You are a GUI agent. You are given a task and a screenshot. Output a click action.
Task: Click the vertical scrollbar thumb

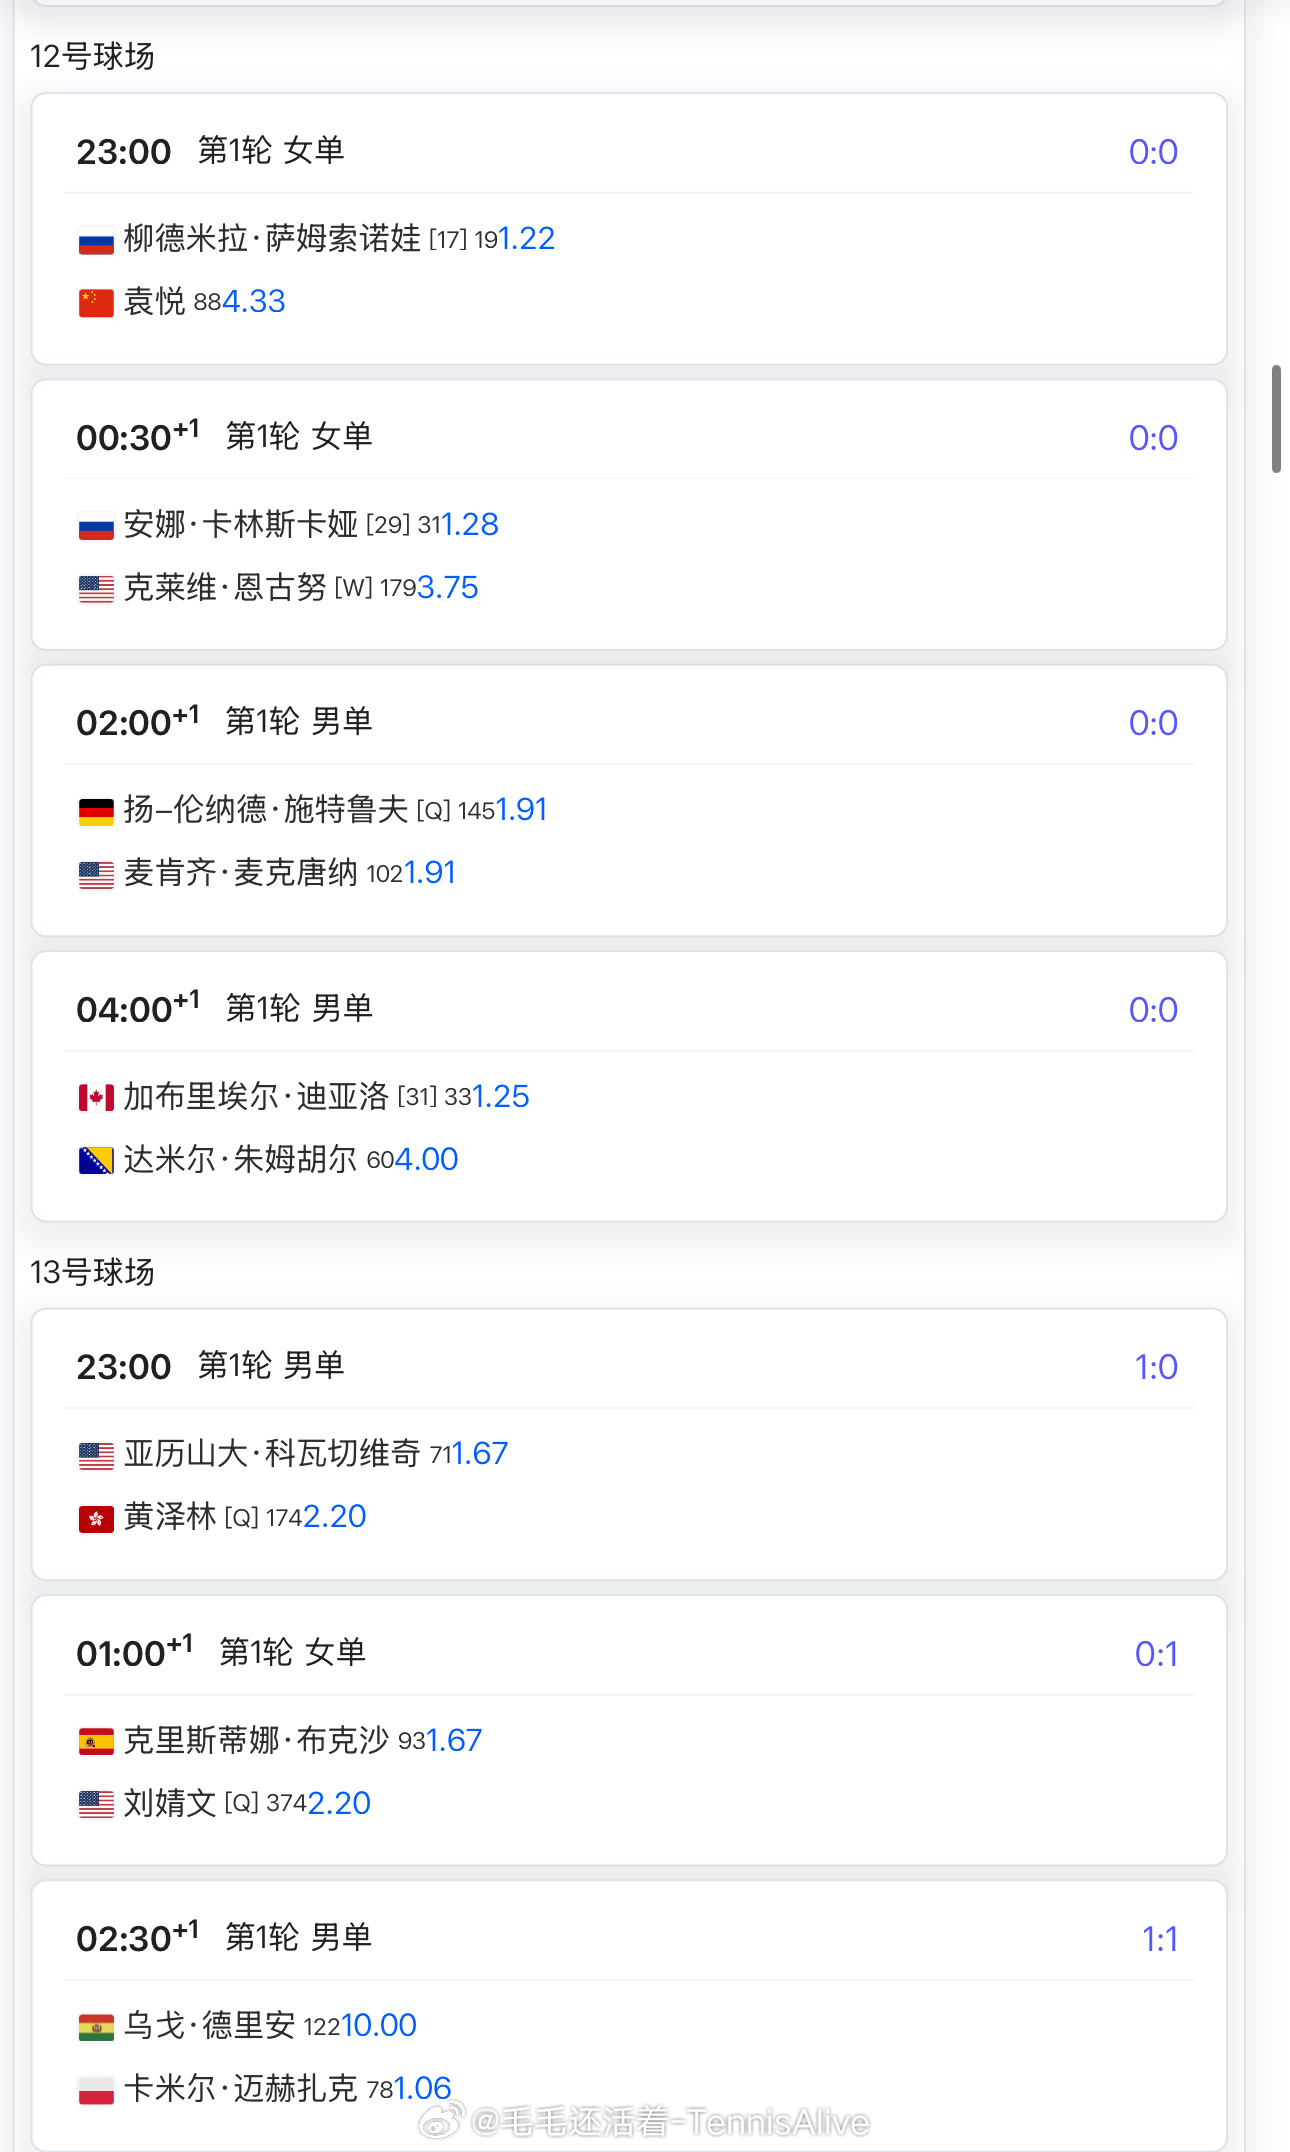pyautogui.click(x=1277, y=419)
